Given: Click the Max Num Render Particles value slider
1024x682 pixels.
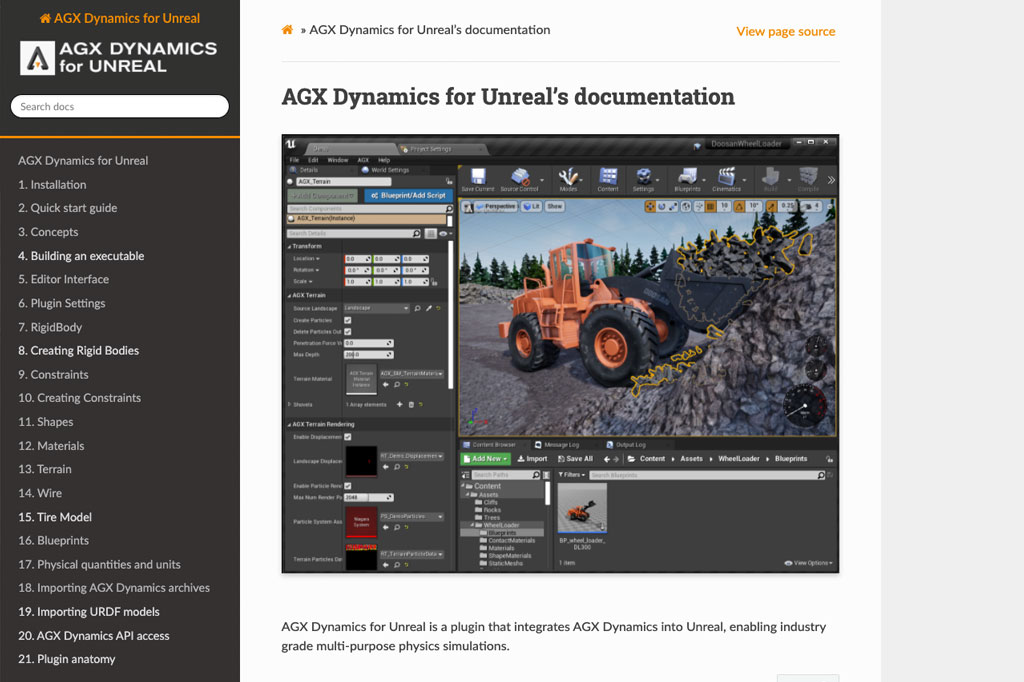Looking at the screenshot, I should pyautogui.click(x=368, y=498).
